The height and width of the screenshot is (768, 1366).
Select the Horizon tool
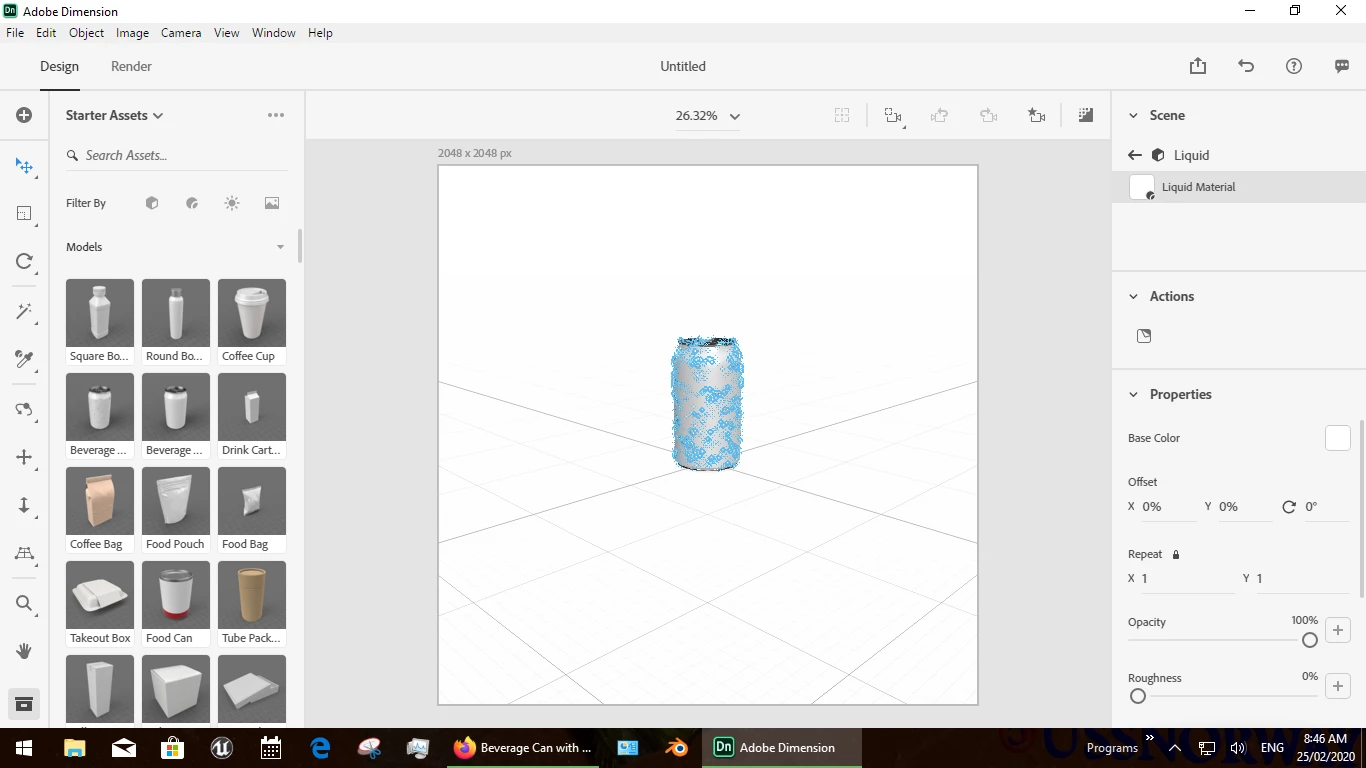(24, 553)
